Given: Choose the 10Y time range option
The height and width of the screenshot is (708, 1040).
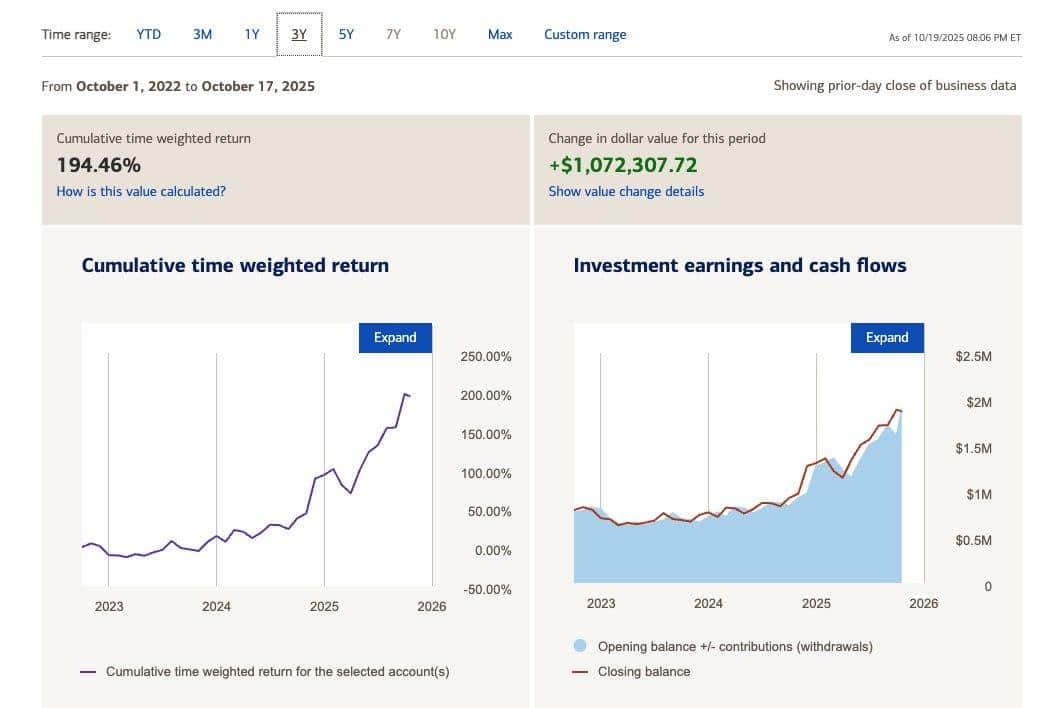Looking at the screenshot, I should point(444,34).
